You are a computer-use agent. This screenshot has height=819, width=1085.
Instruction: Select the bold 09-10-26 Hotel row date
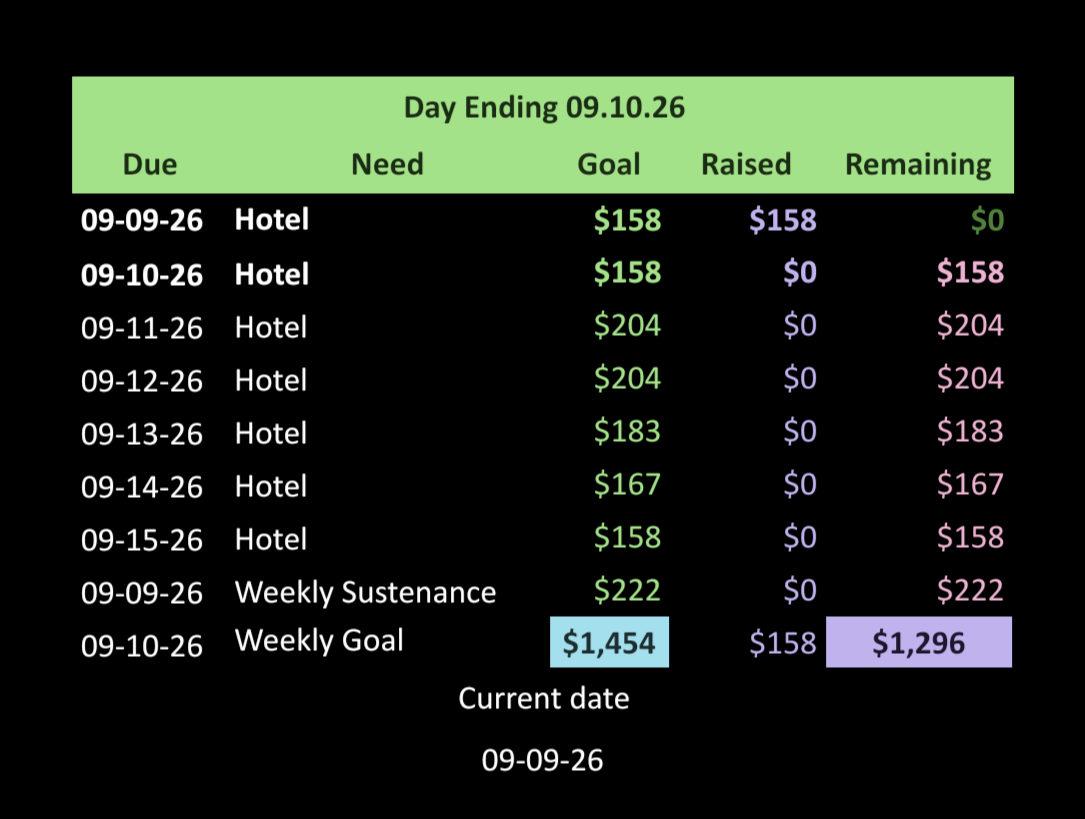click(142, 275)
